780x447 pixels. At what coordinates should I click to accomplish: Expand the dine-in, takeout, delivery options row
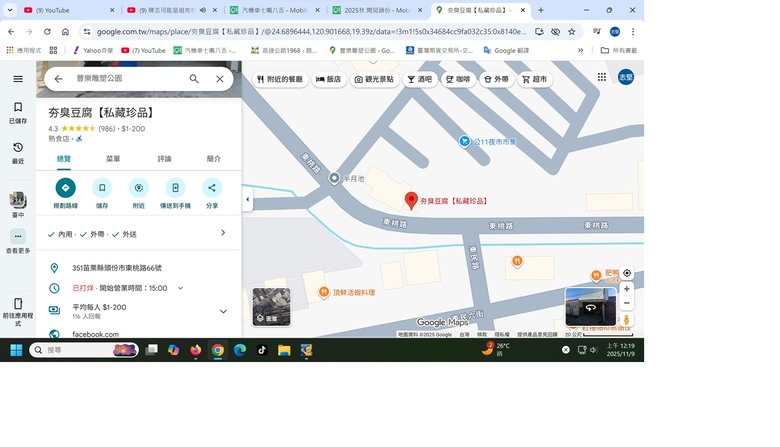[x=138, y=234]
